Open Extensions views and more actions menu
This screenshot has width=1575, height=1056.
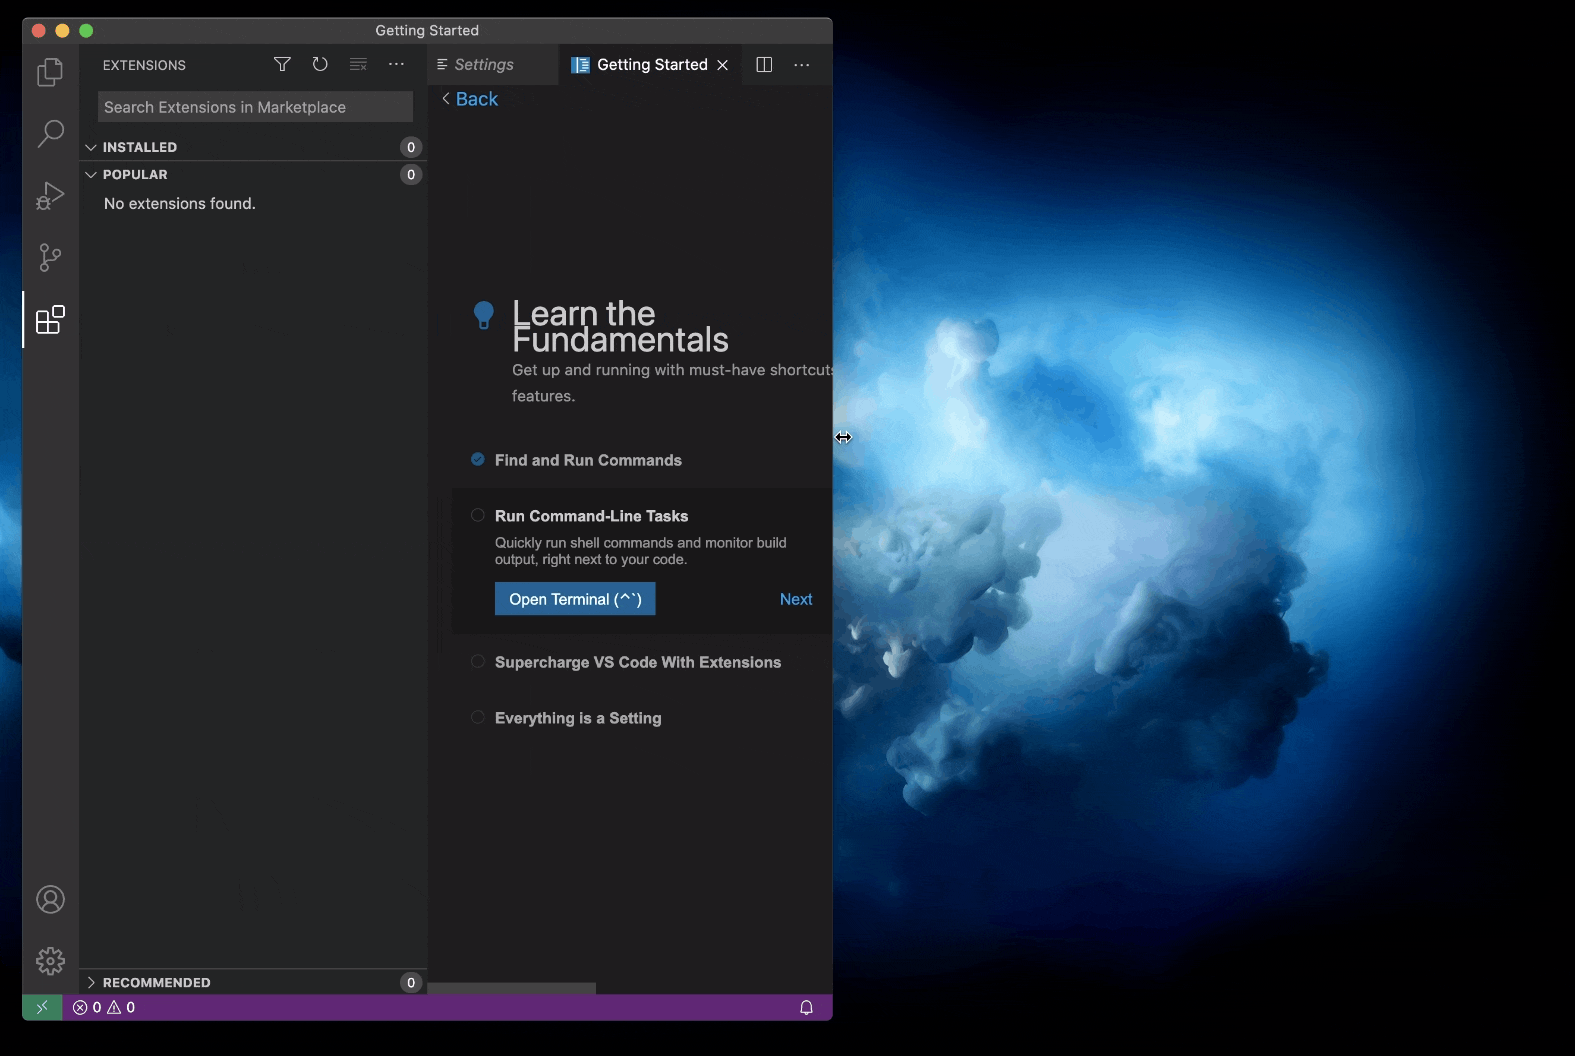396,64
